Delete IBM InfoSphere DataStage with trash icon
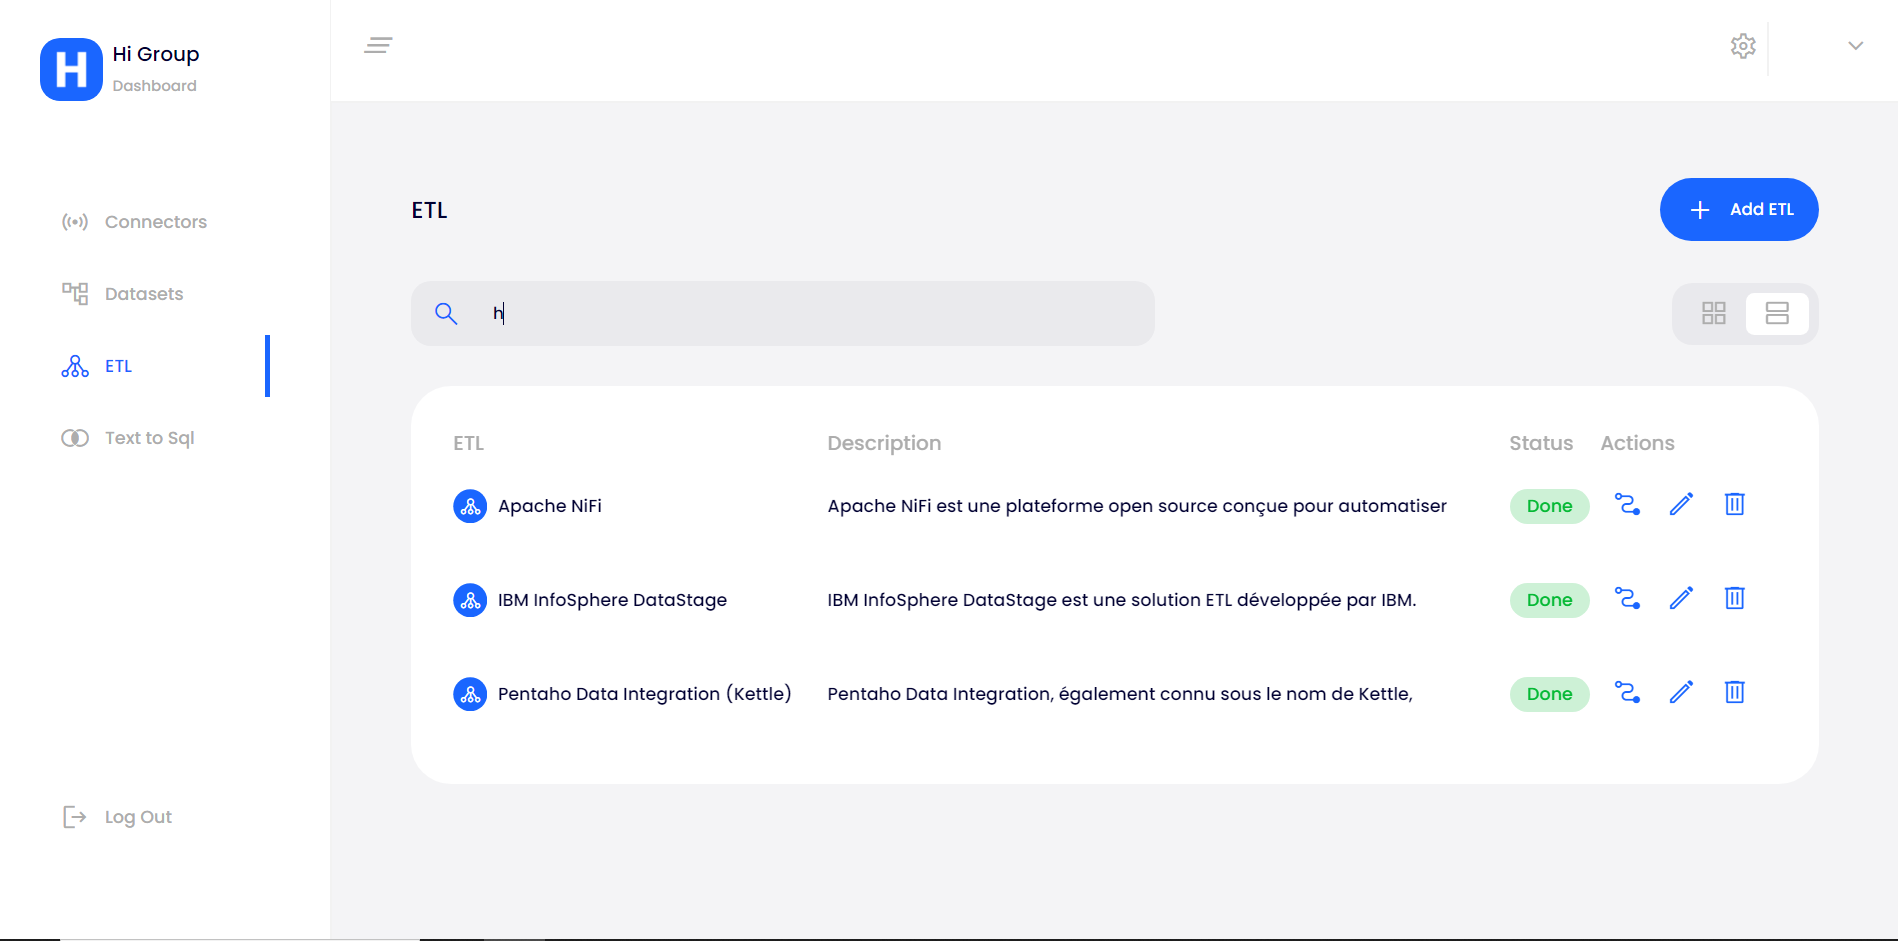The image size is (1898, 941). pos(1734,598)
